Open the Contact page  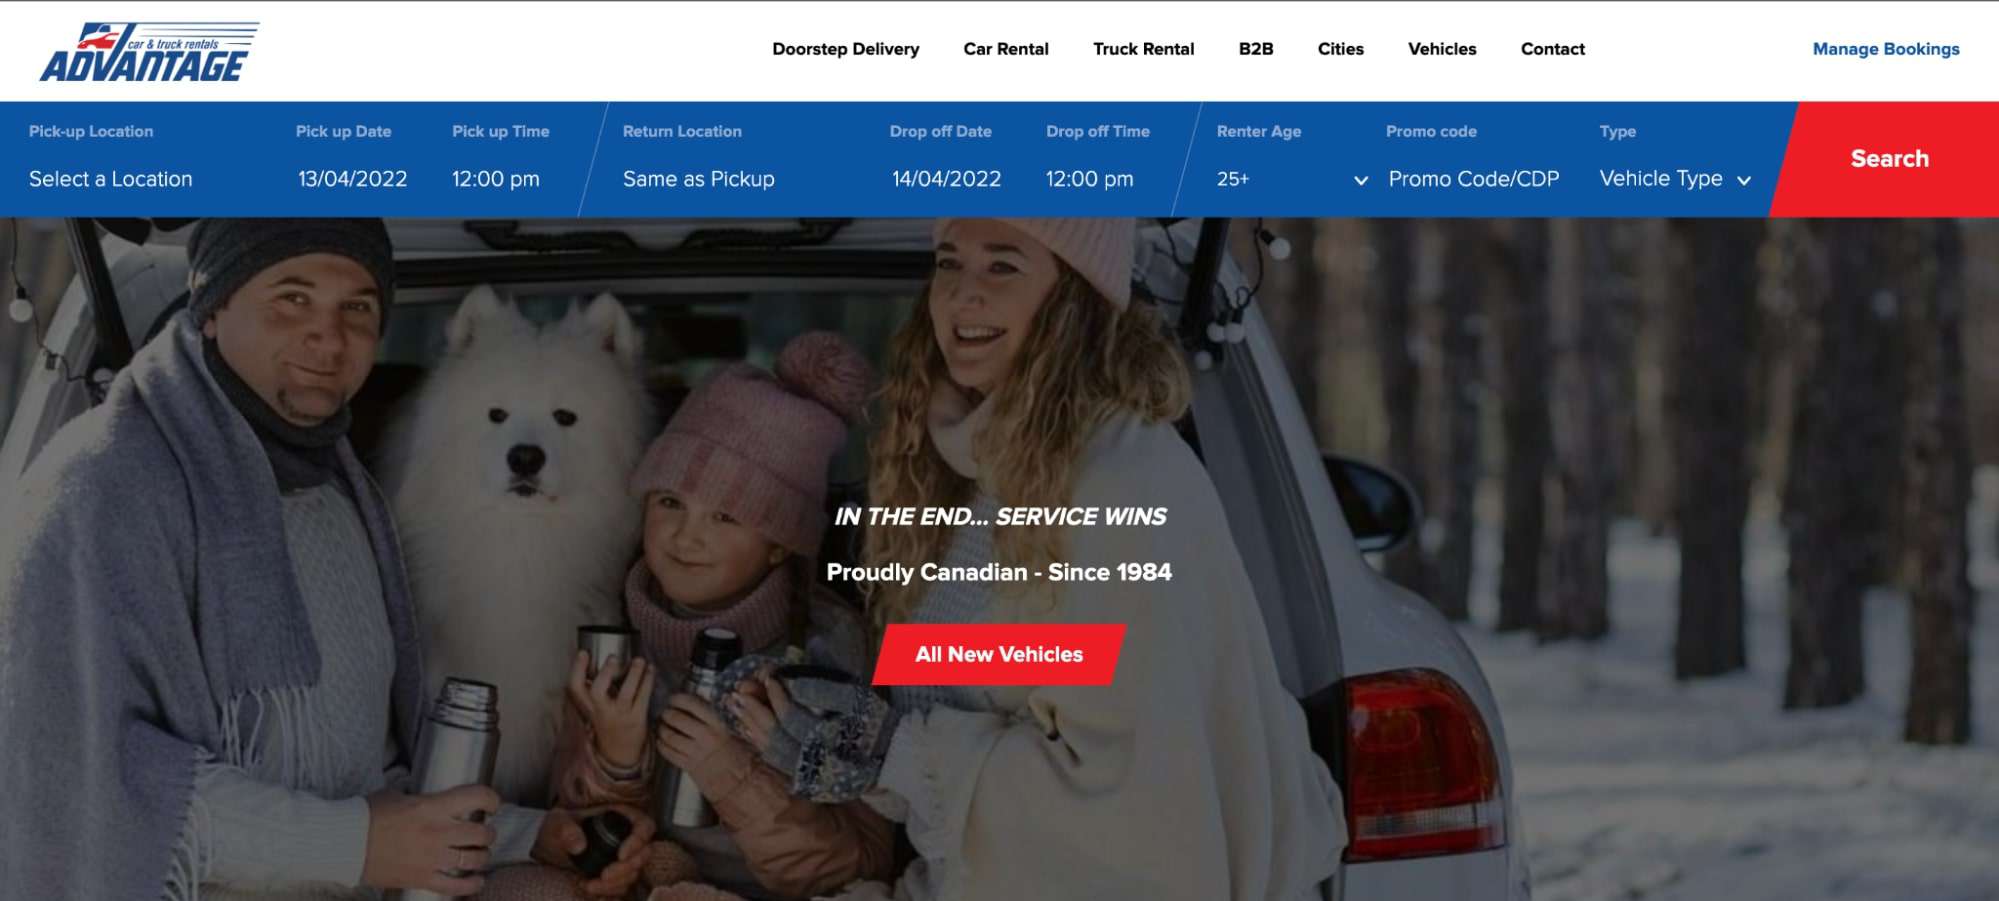[1552, 49]
